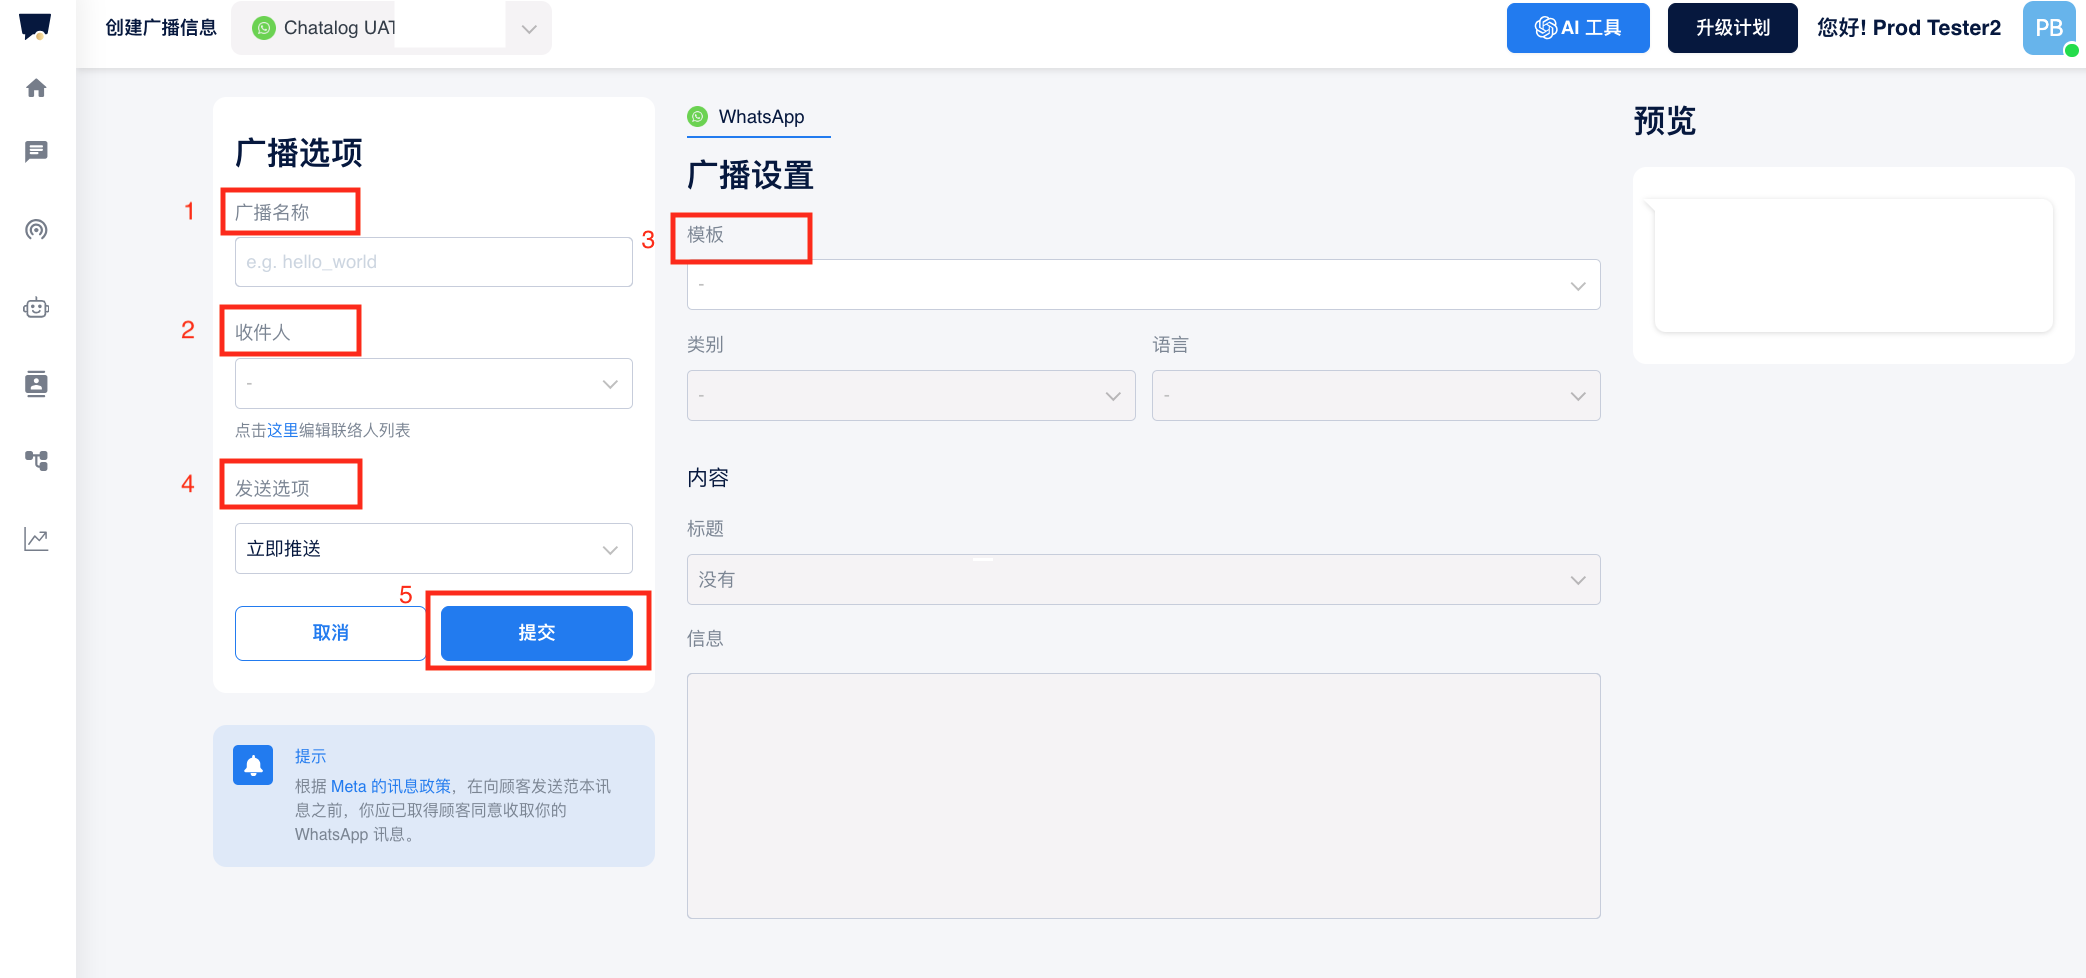Open the chat messages sidebar icon
This screenshot has width=2086, height=978.
36,151
